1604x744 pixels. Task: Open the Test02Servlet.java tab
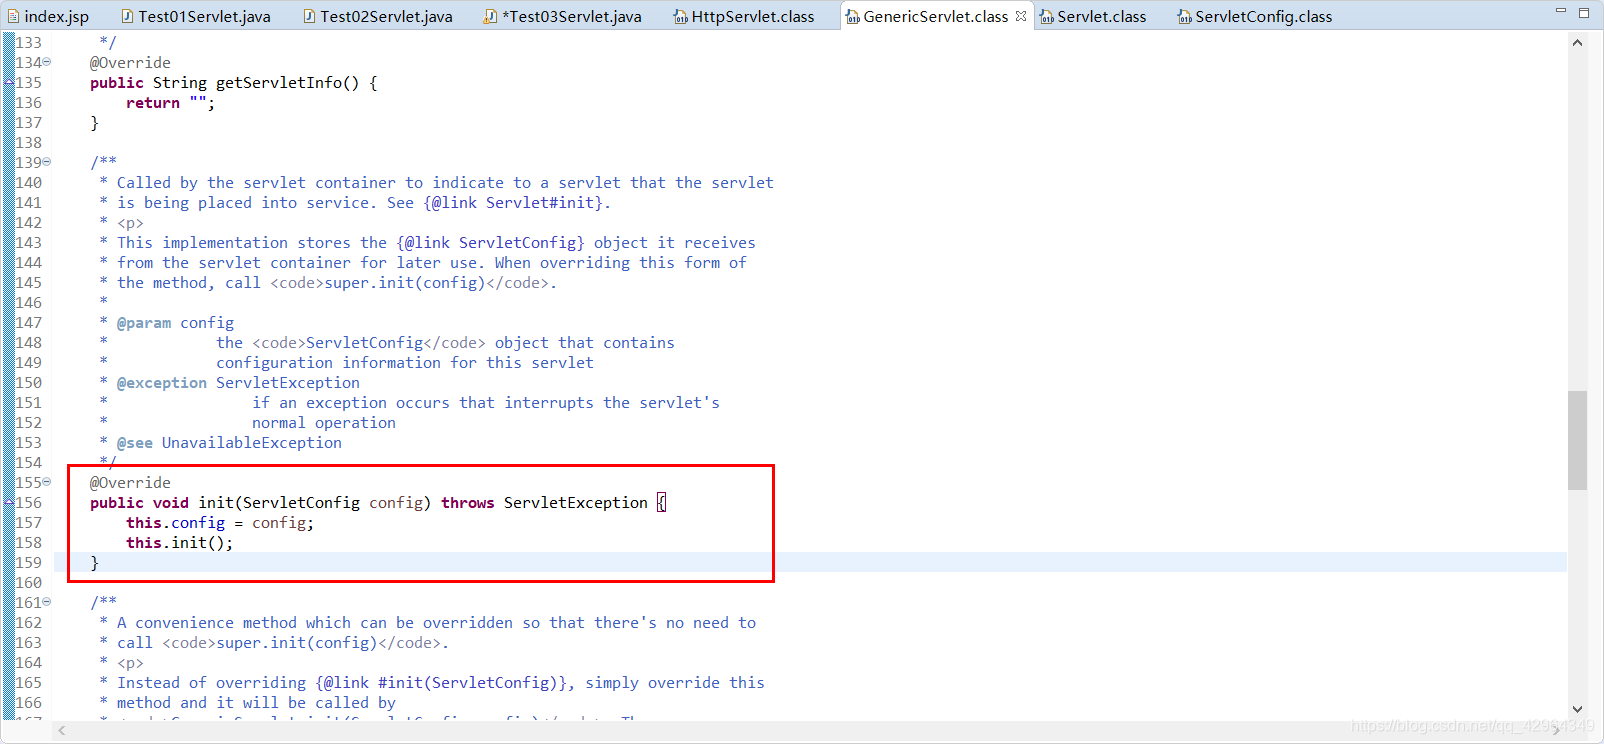378,16
